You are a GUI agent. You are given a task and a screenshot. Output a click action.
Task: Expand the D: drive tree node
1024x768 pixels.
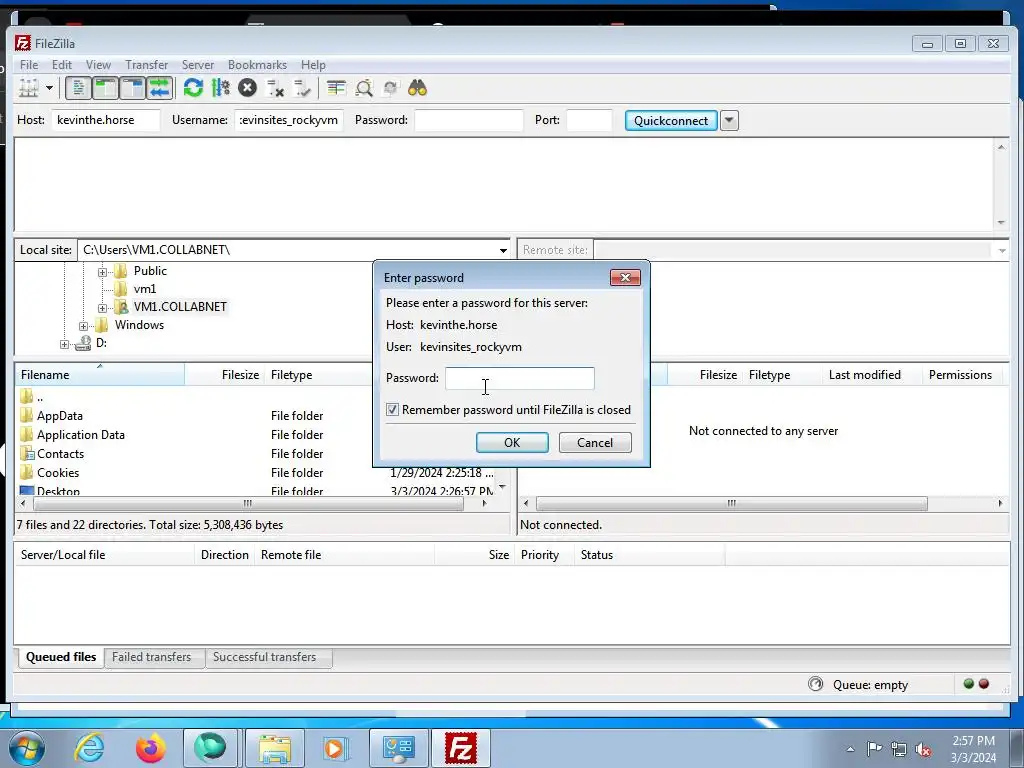point(64,344)
